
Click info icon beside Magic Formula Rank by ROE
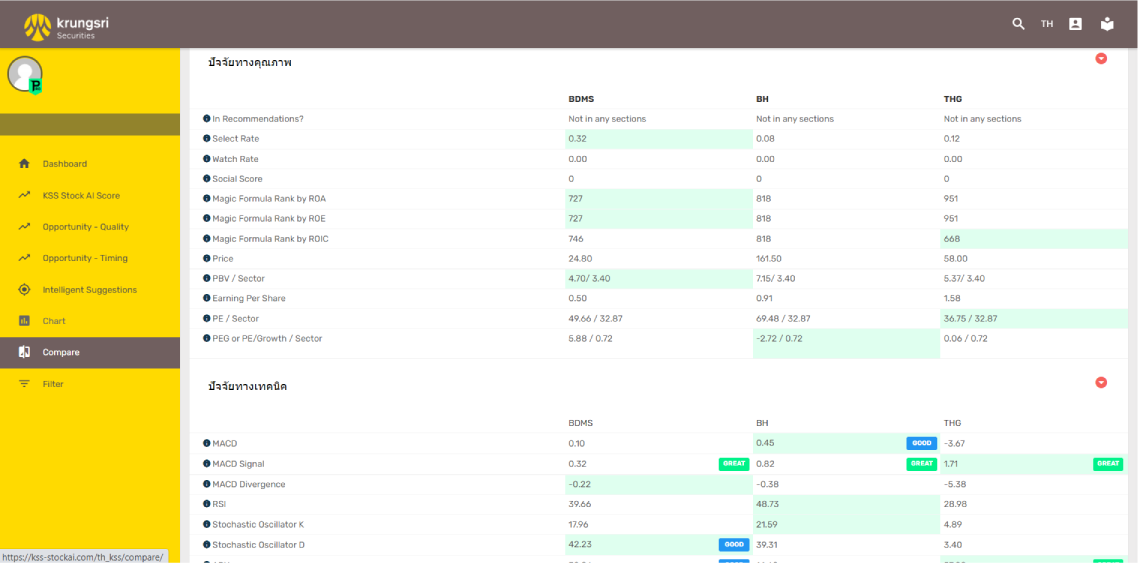[207, 218]
